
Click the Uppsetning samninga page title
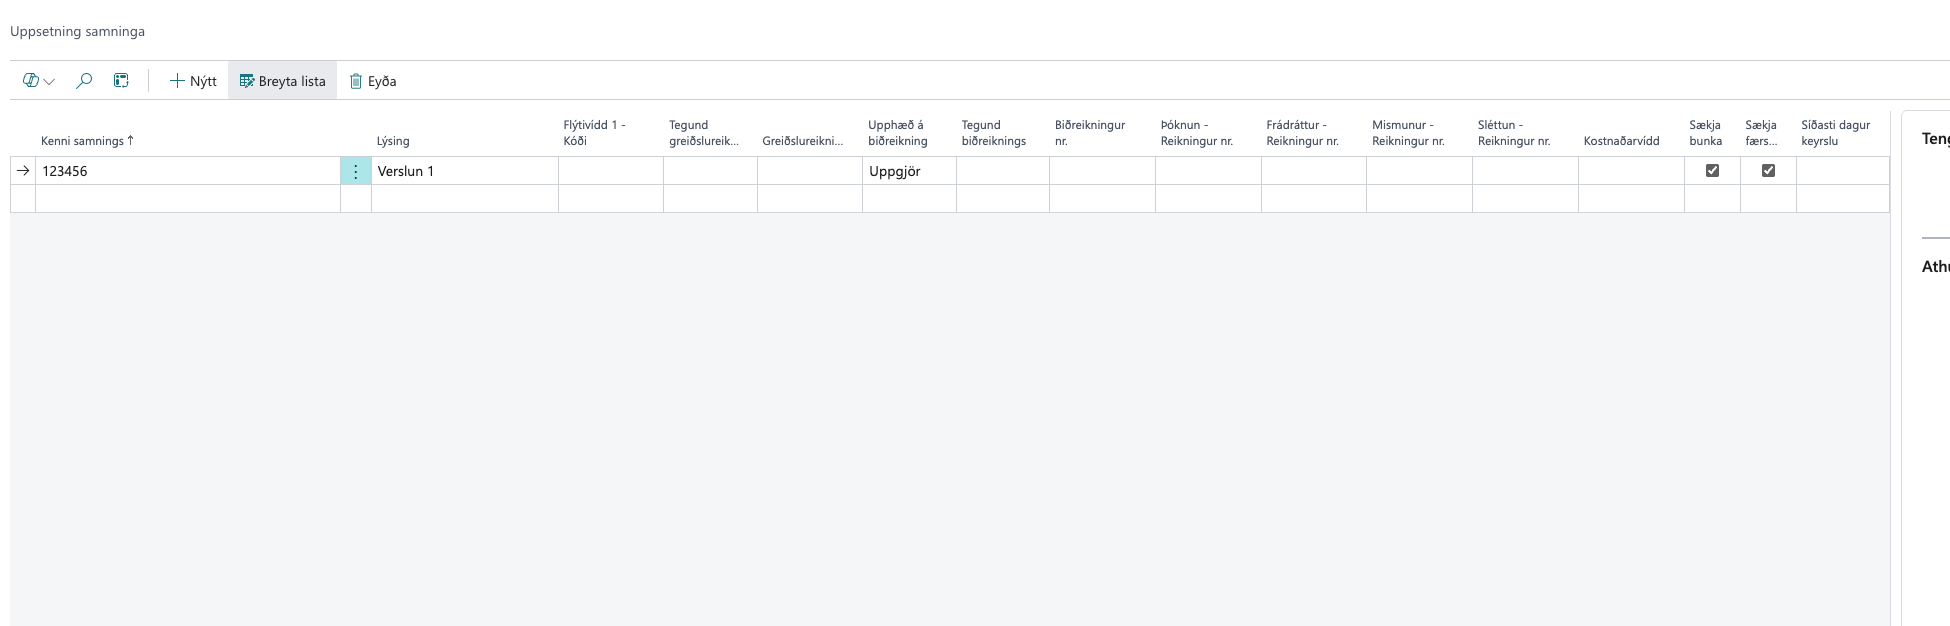tap(77, 31)
